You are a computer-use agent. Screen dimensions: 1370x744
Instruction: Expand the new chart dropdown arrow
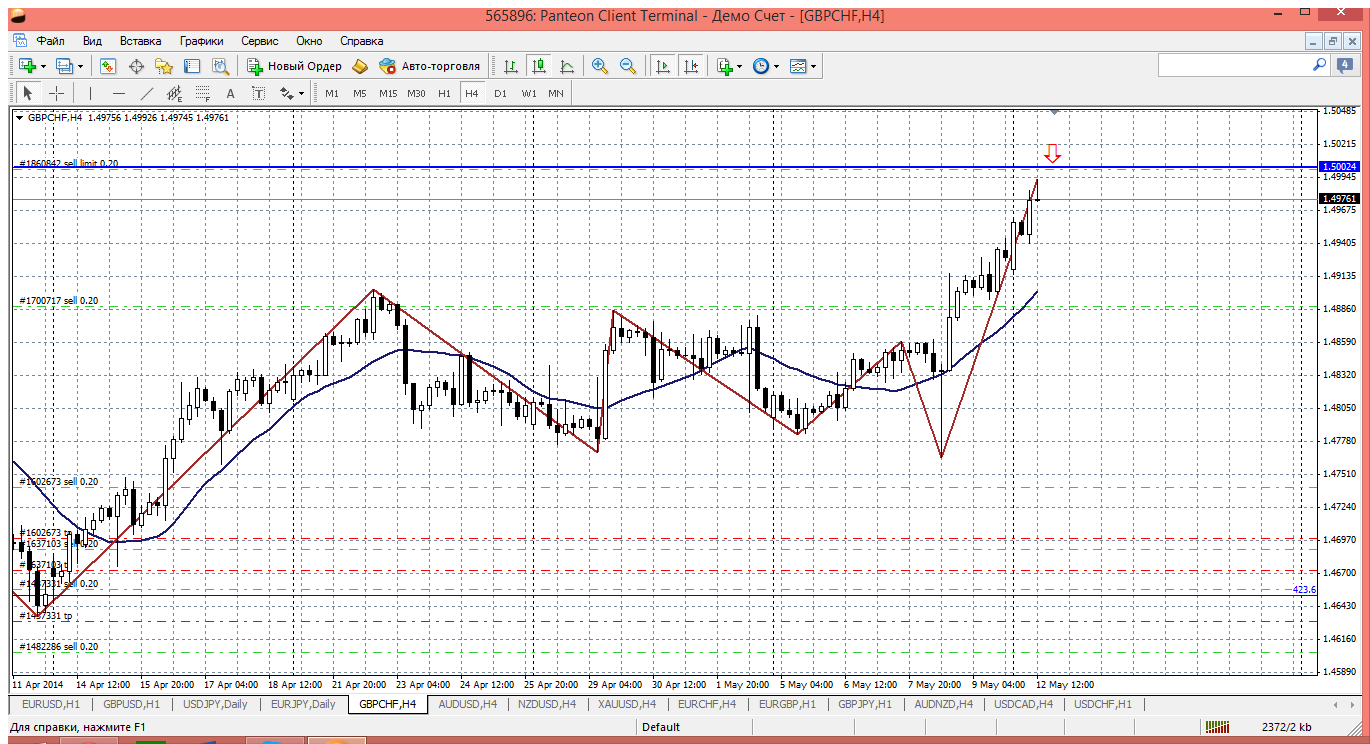pyautogui.click(x=44, y=66)
